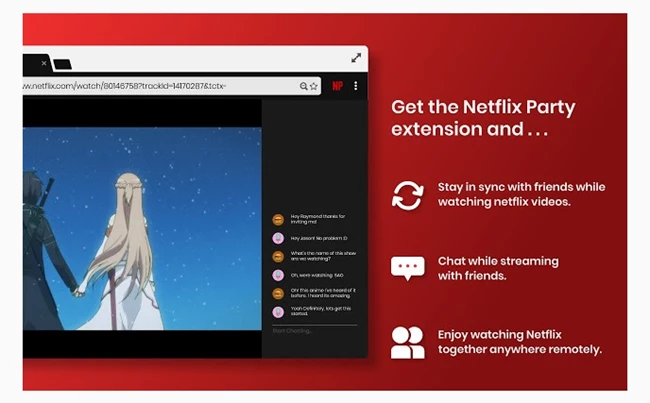The height and width of the screenshot is (403, 650).
Task: Select message 'Oh, we're watching SAO'
Action: pos(317,275)
